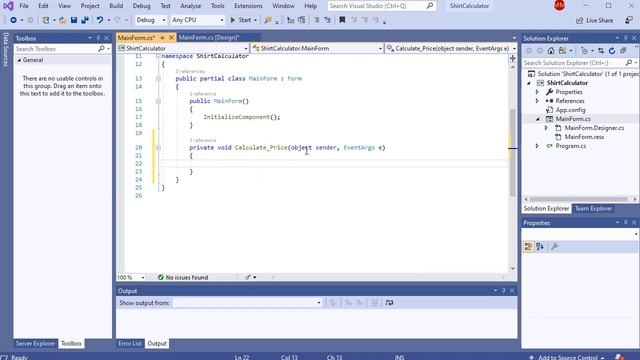Image resolution: width=640 pixels, height=360 pixels.
Task: Click the Home icon in Solution Explorer
Action: [551, 51]
